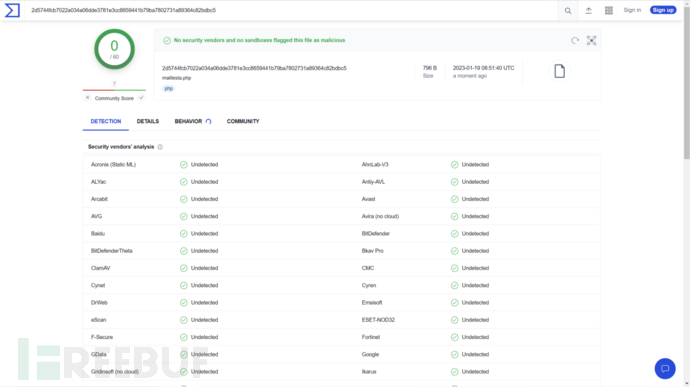Switch to the DETAILS tab
The width and height of the screenshot is (690, 387).
tap(148, 122)
